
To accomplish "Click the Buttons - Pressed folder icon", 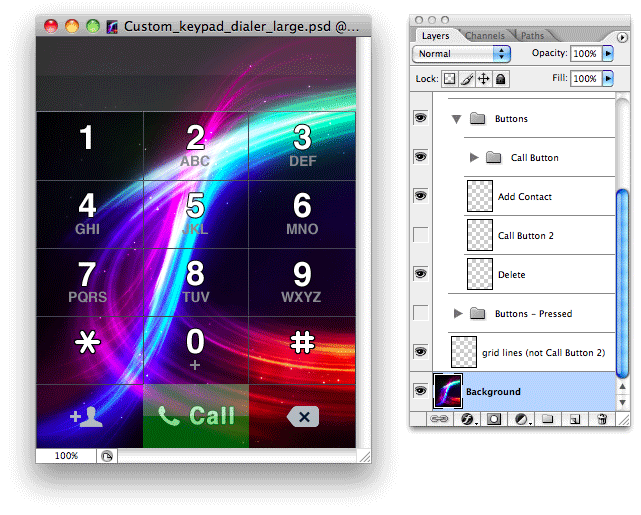I will point(477,313).
